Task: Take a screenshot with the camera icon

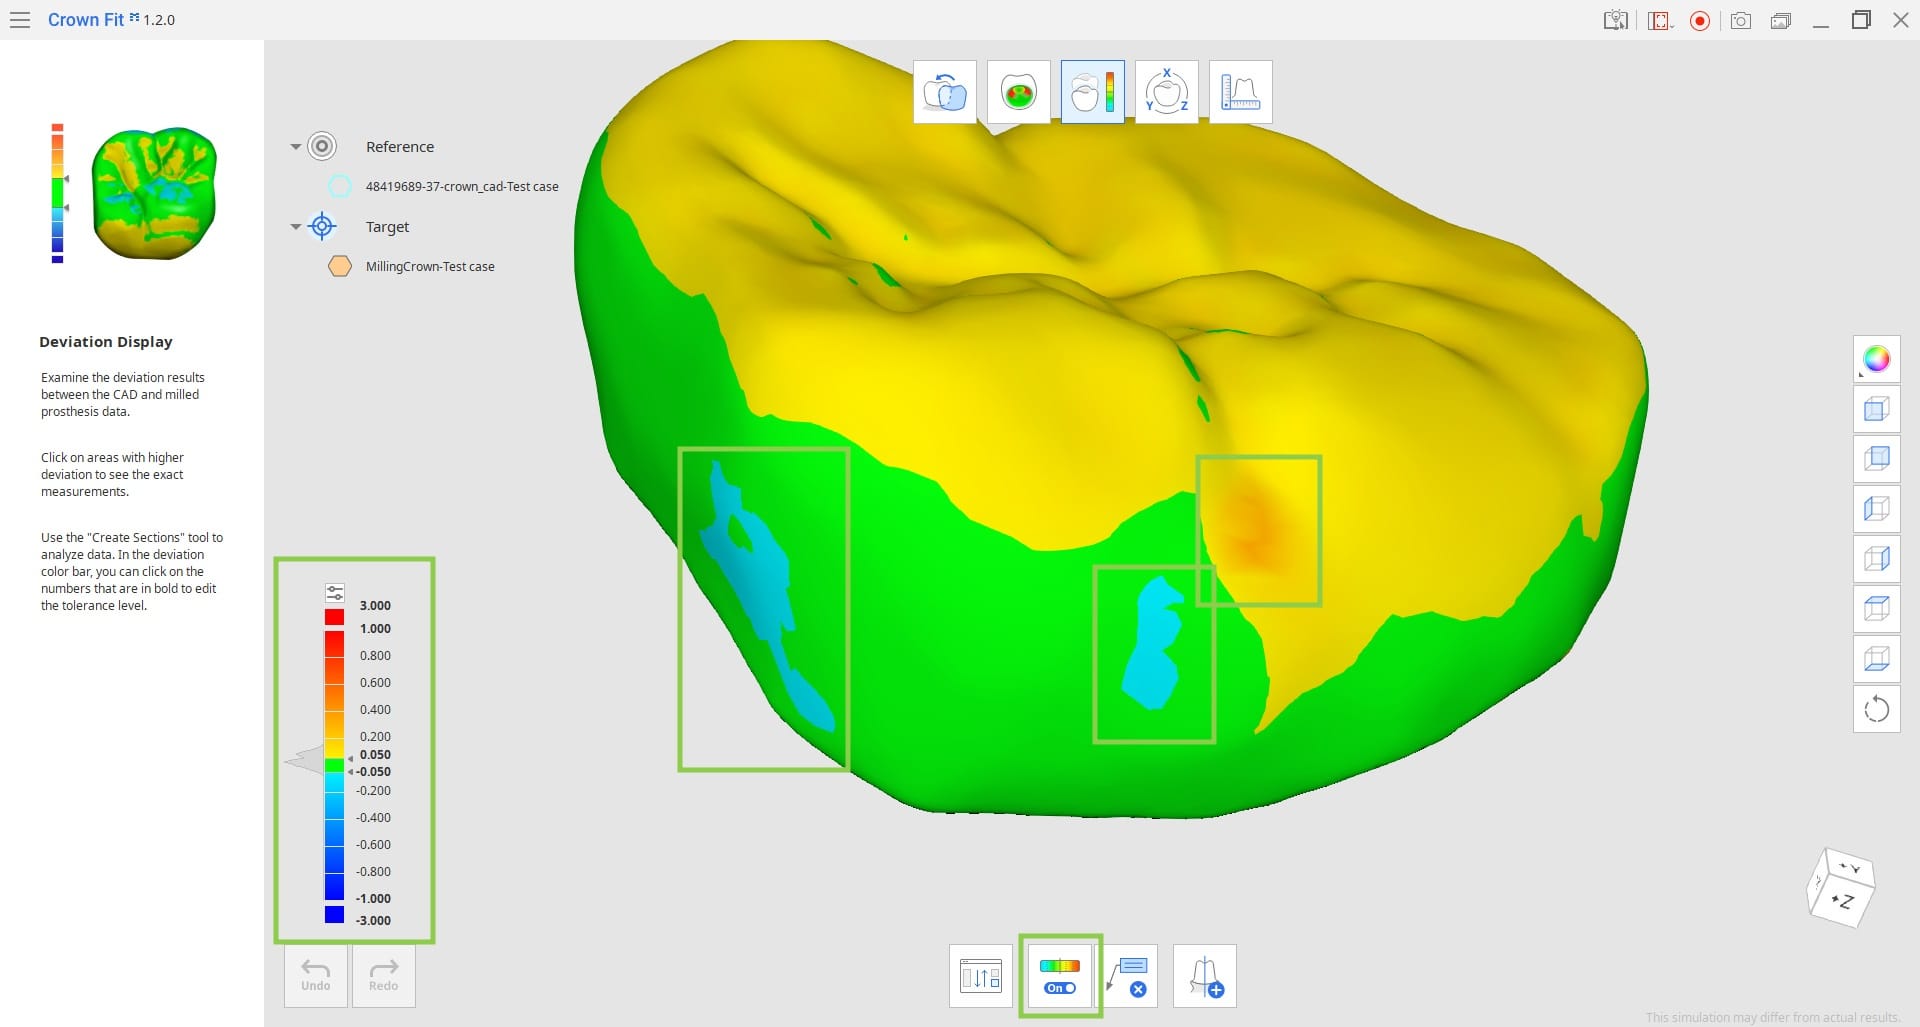Action: 1740,21
